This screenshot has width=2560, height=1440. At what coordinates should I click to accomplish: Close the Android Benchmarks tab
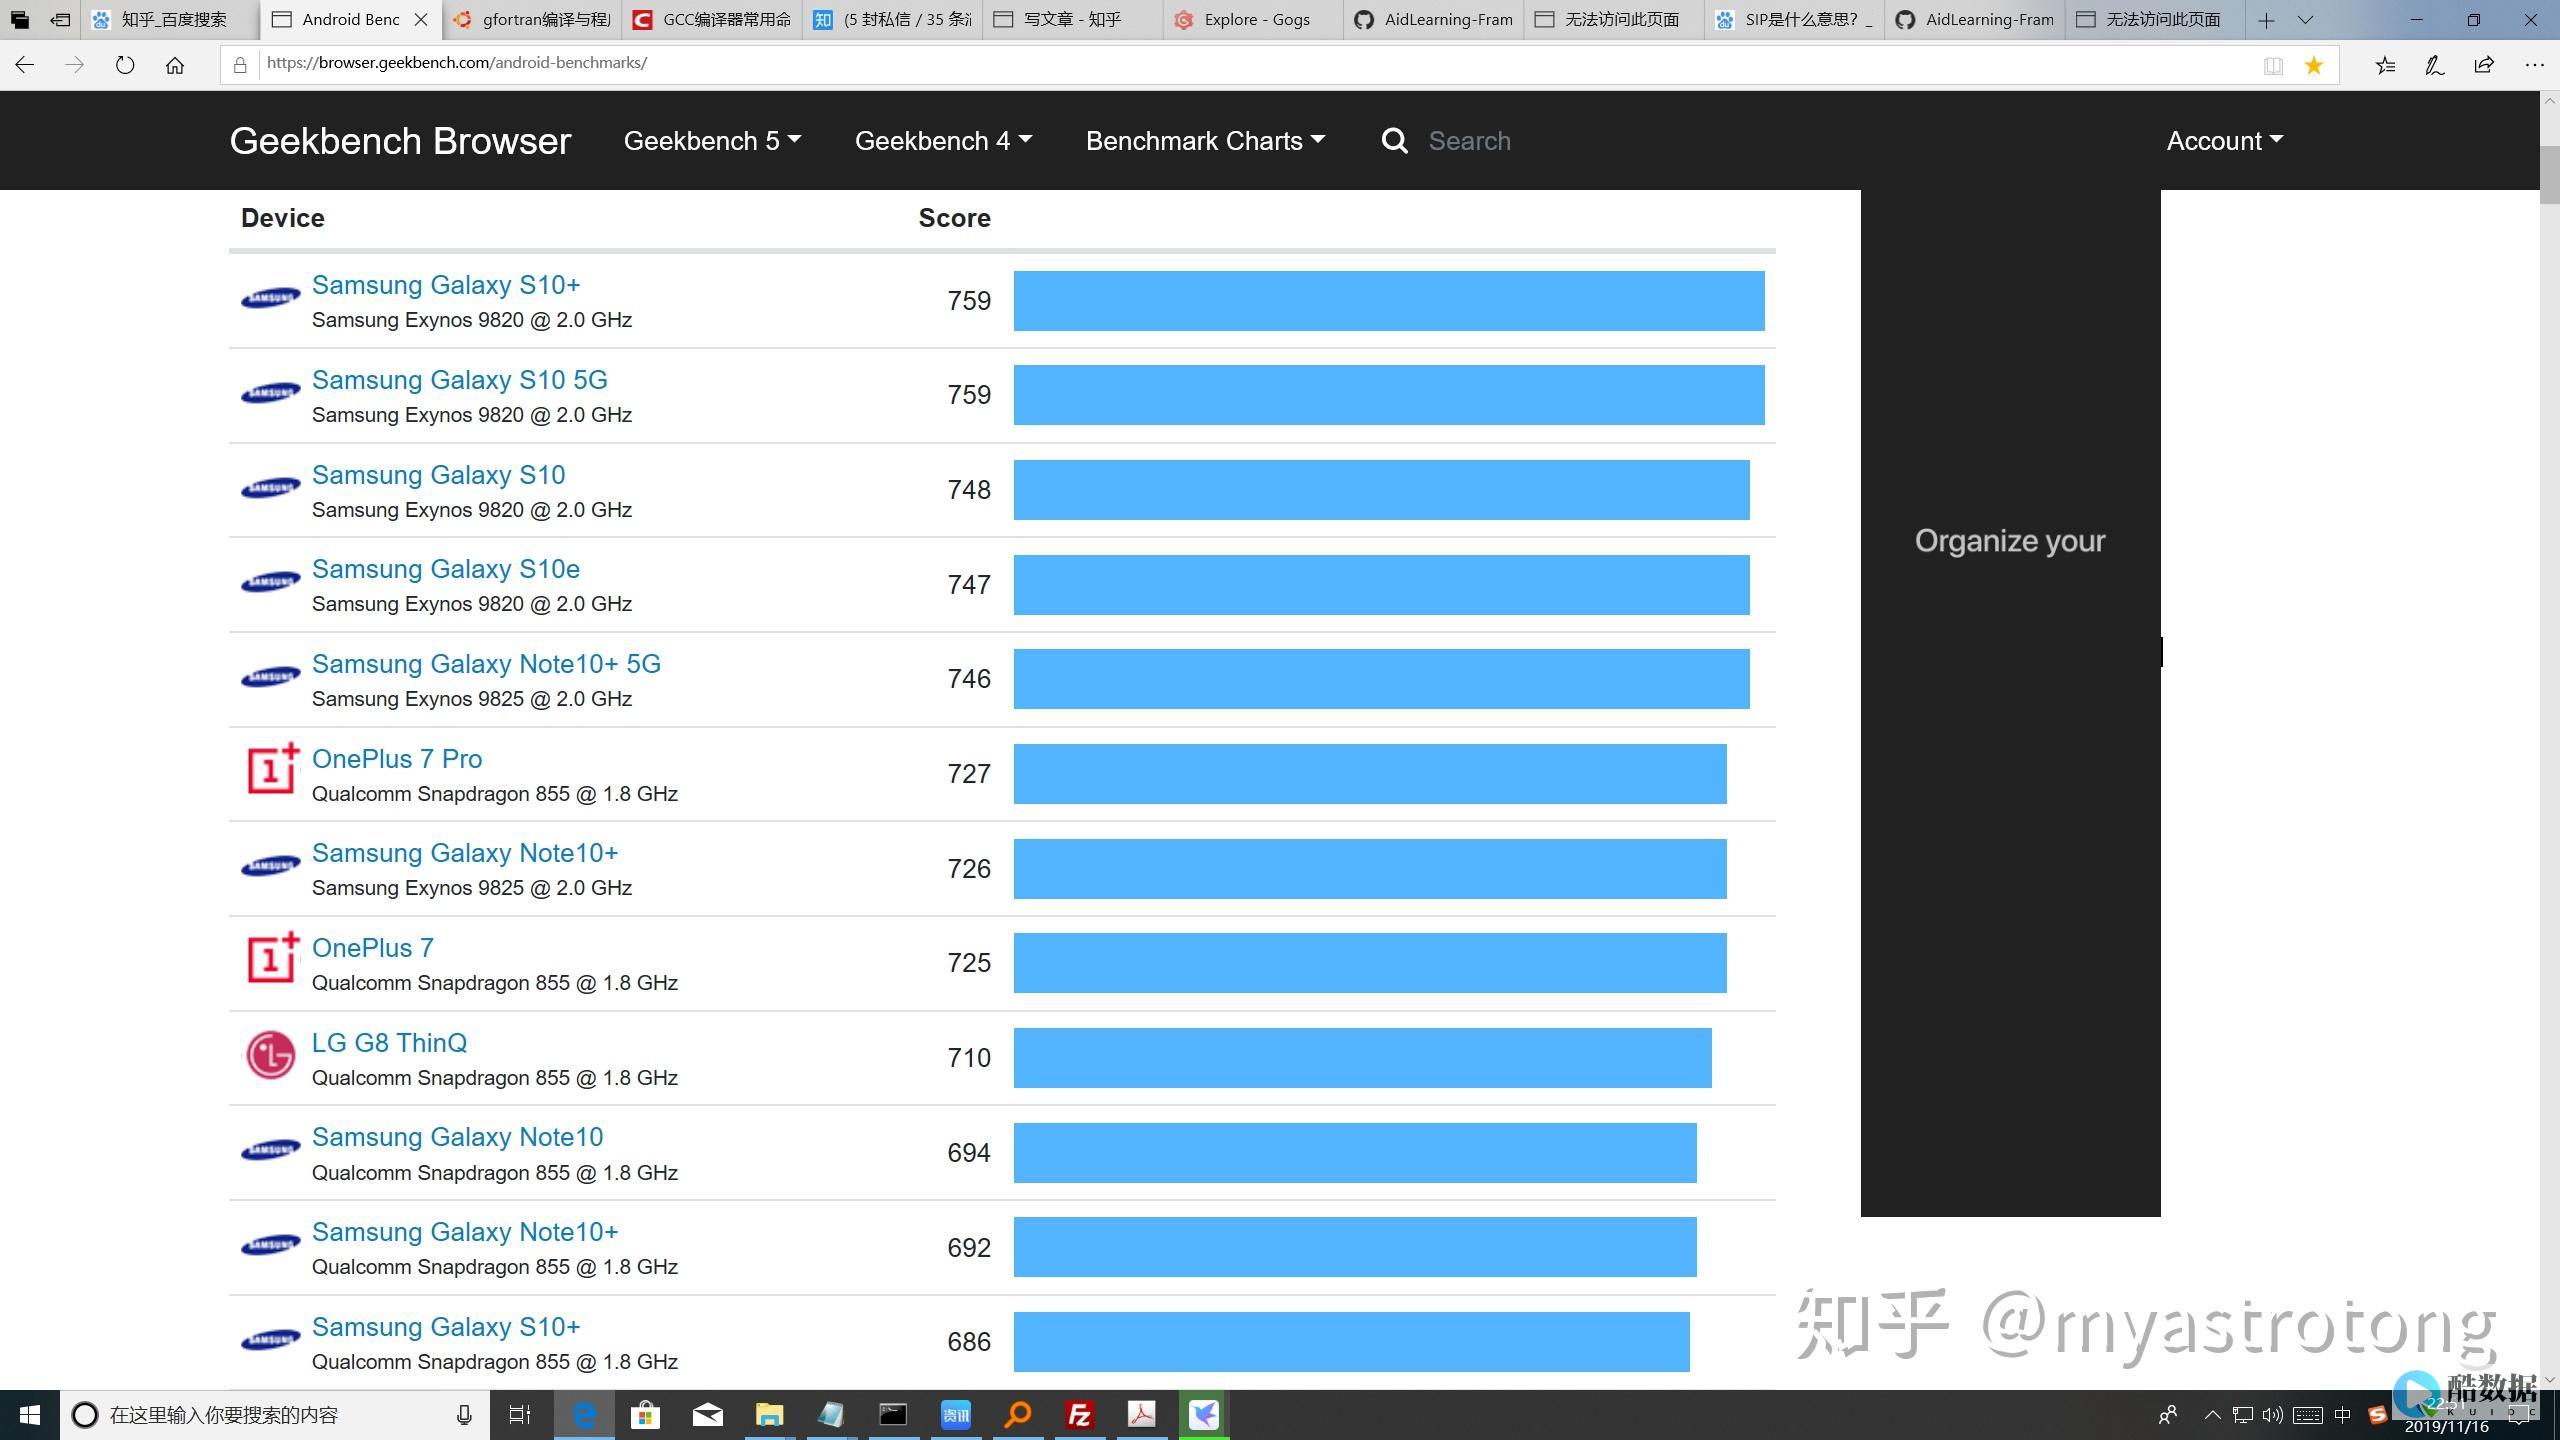(421, 20)
